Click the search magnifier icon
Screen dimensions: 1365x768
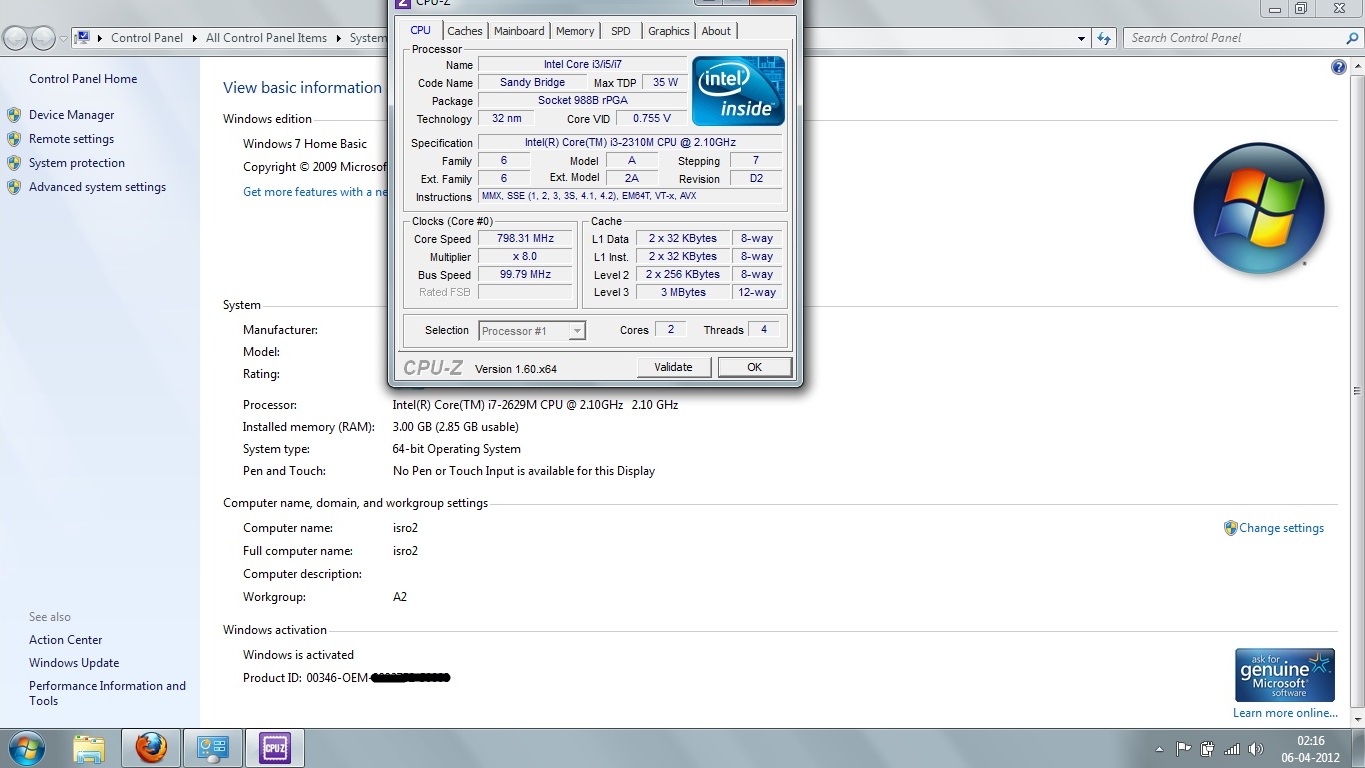[x=1353, y=38]
